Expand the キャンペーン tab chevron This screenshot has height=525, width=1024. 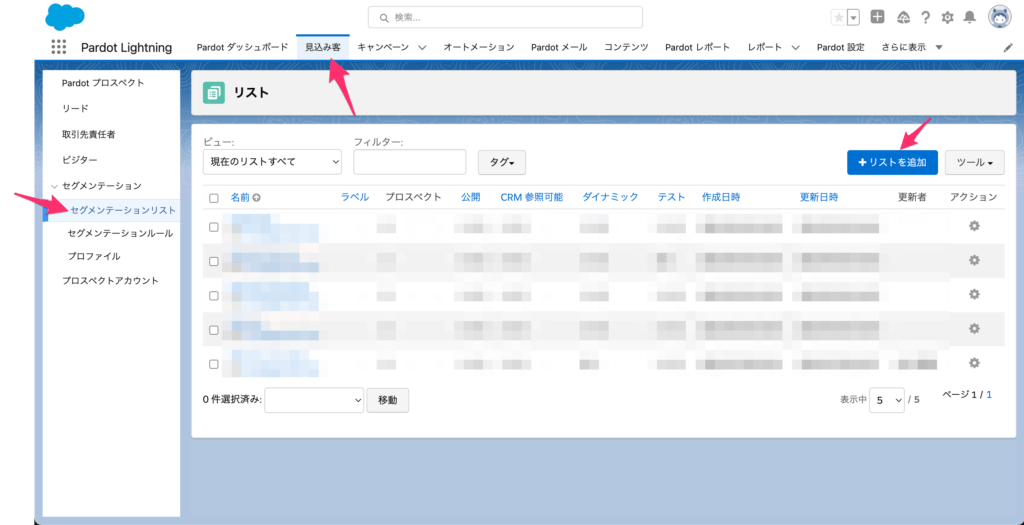(422, 48)
